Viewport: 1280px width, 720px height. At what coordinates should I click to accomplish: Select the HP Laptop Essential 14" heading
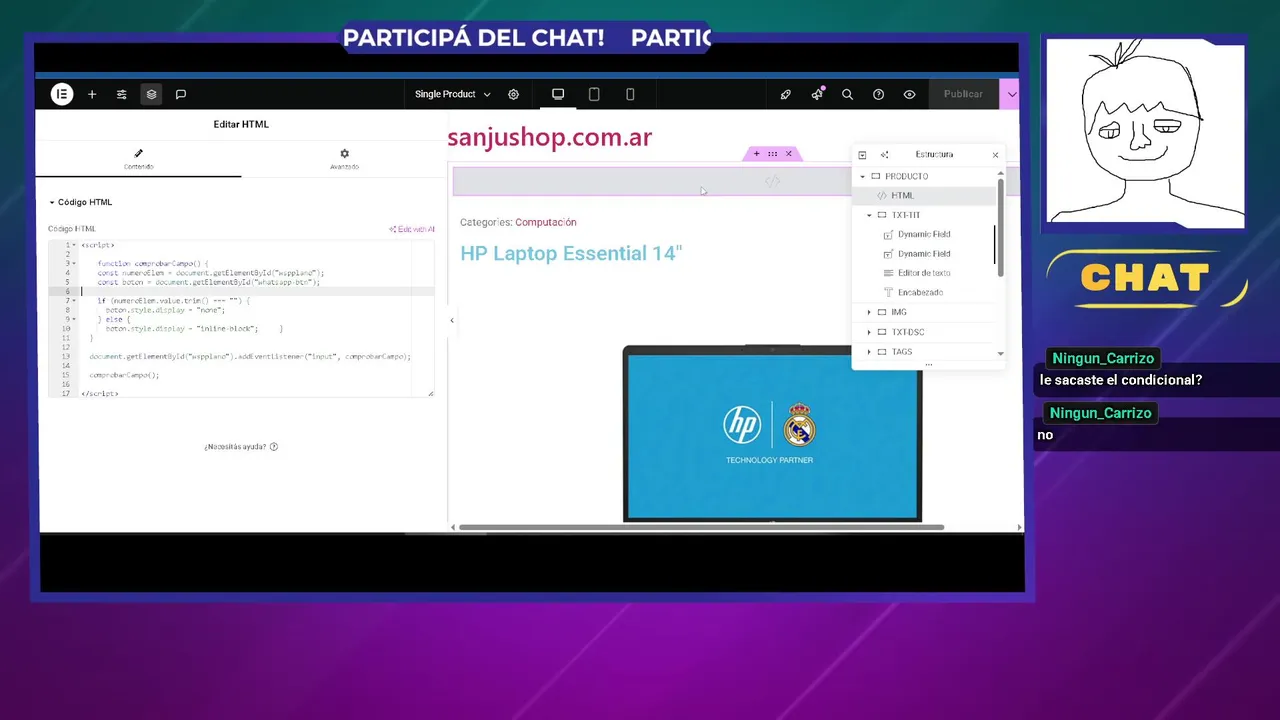point(571,253)
